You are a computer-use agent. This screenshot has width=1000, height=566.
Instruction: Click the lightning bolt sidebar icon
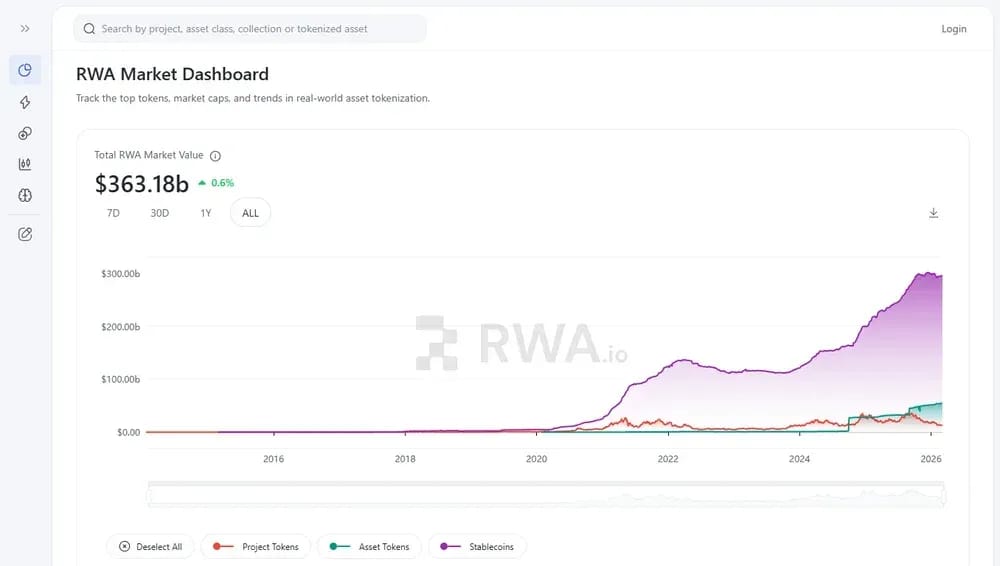pos(25,102)
